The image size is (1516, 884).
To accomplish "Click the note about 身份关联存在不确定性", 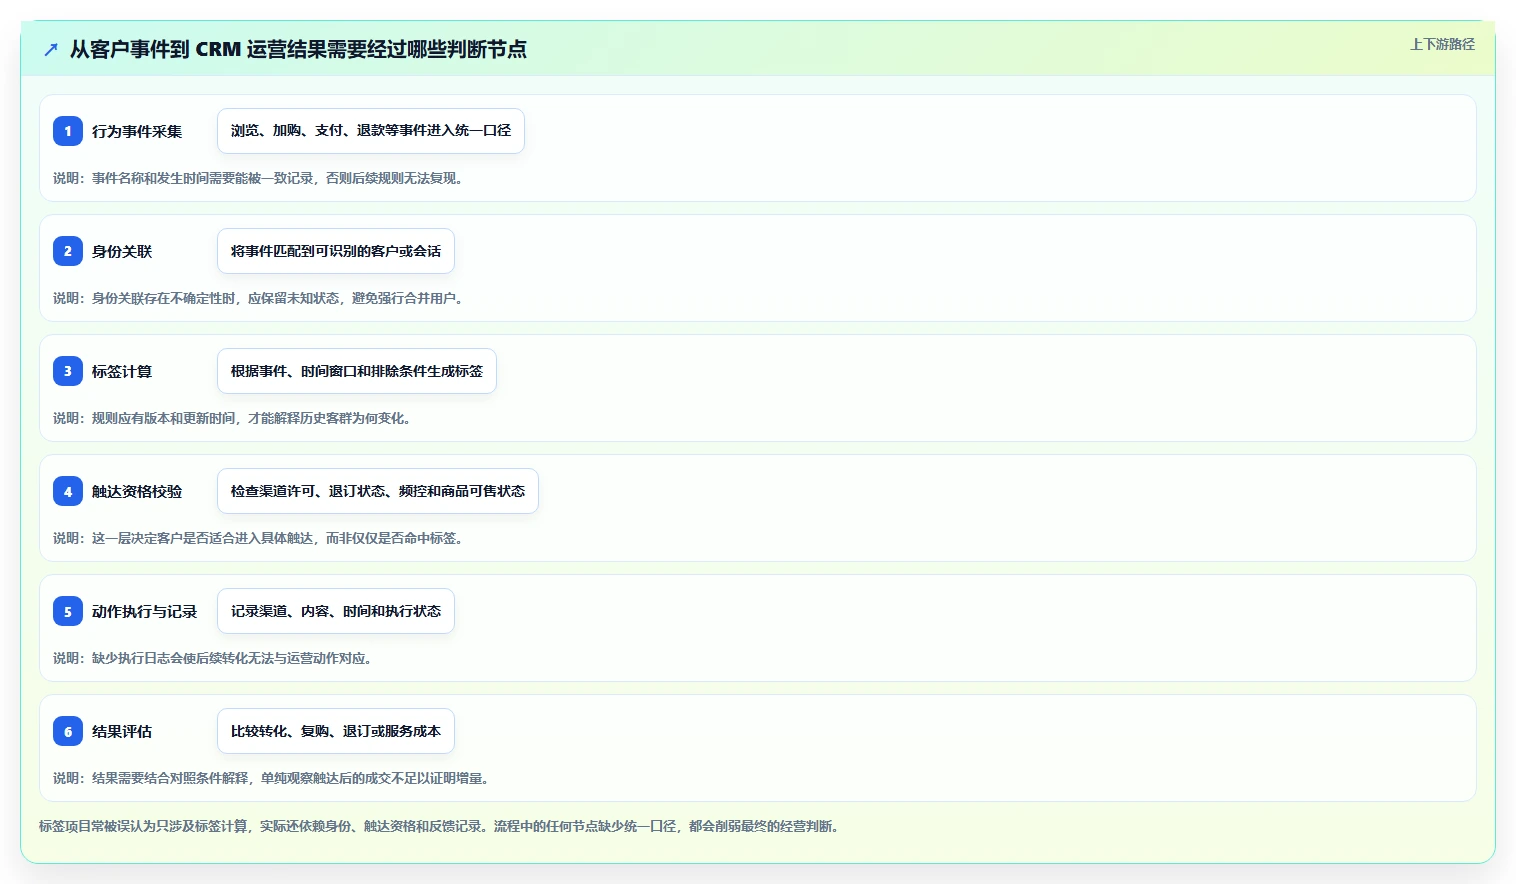I will pyautogui.click(x=258, y=298).
